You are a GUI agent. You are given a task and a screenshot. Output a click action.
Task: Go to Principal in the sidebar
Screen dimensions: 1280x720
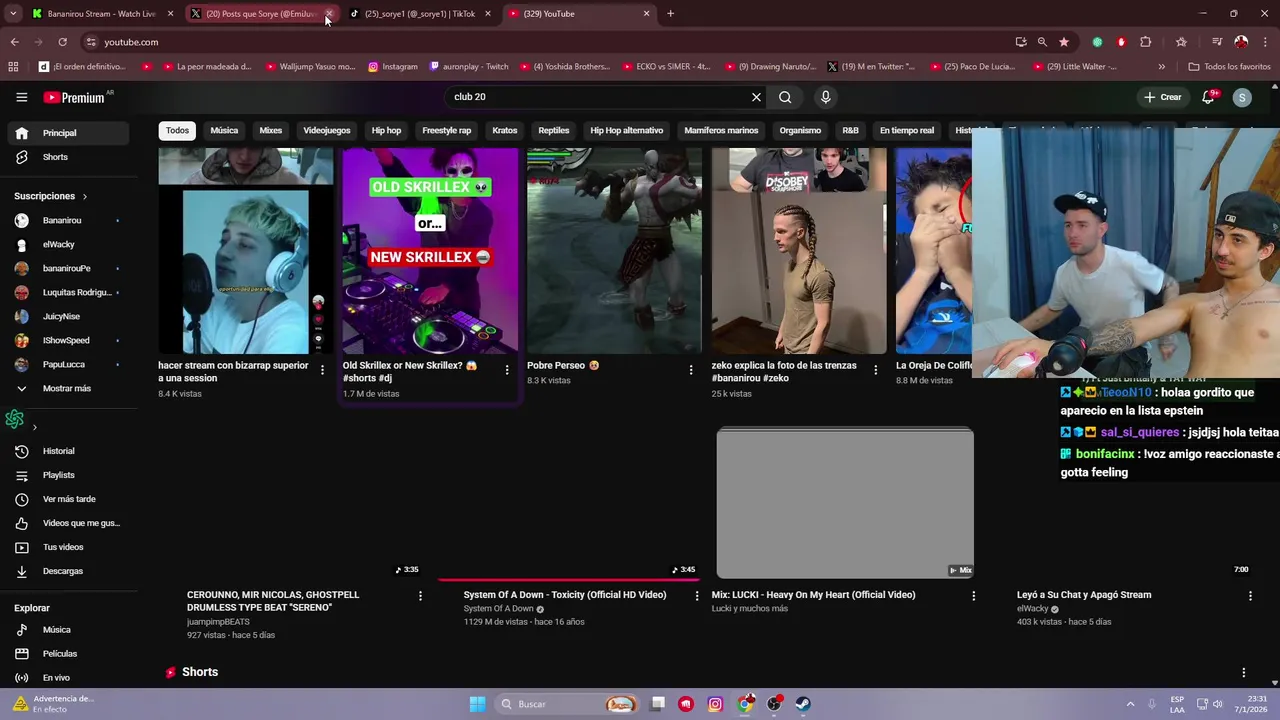tap(68, 133)
